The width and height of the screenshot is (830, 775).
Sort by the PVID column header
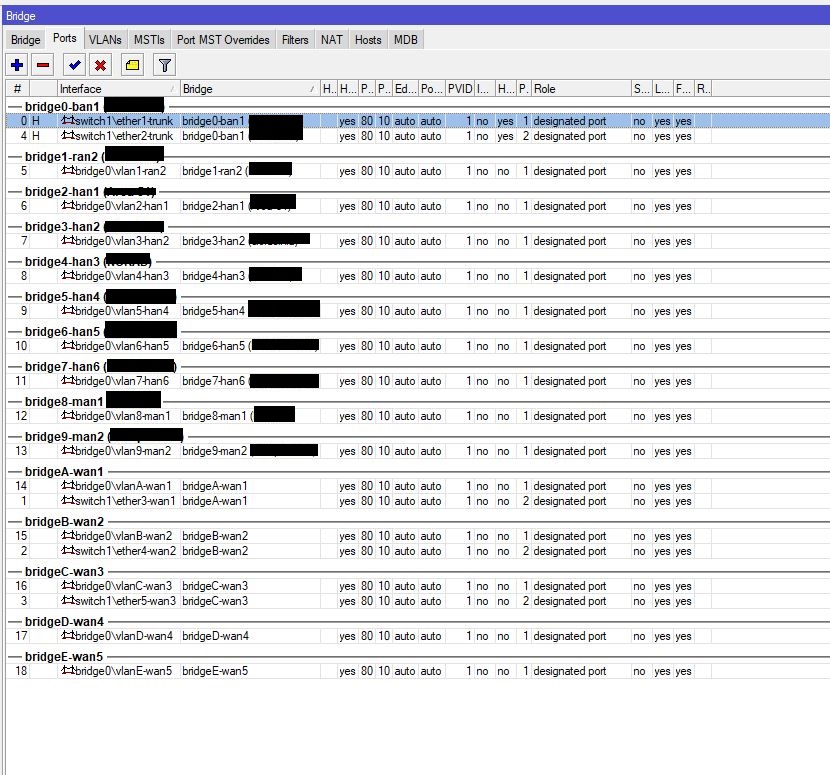pyautogui.click(x=460, y=89)
